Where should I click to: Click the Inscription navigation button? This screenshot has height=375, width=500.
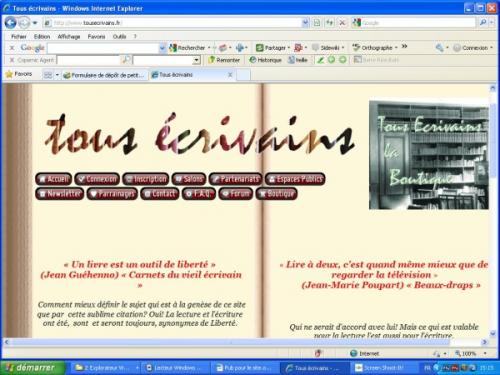point(146,179)
